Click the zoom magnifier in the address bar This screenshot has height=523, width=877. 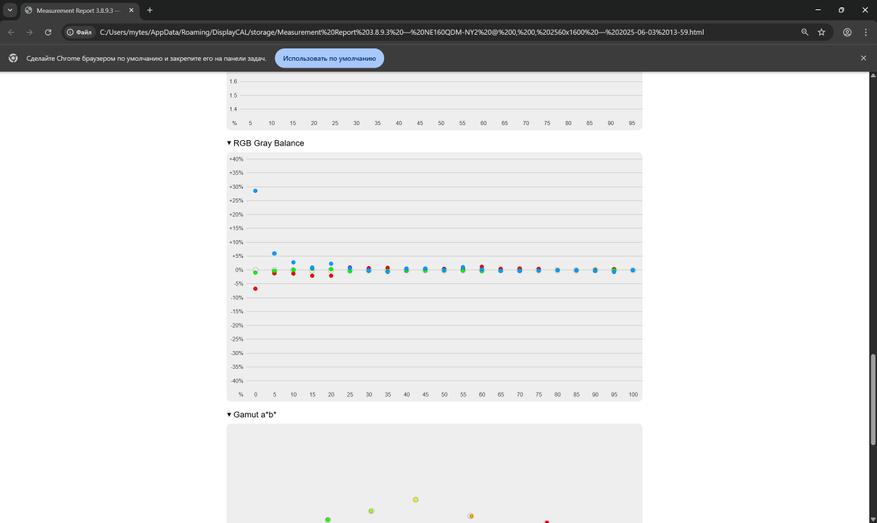[804, 32]
